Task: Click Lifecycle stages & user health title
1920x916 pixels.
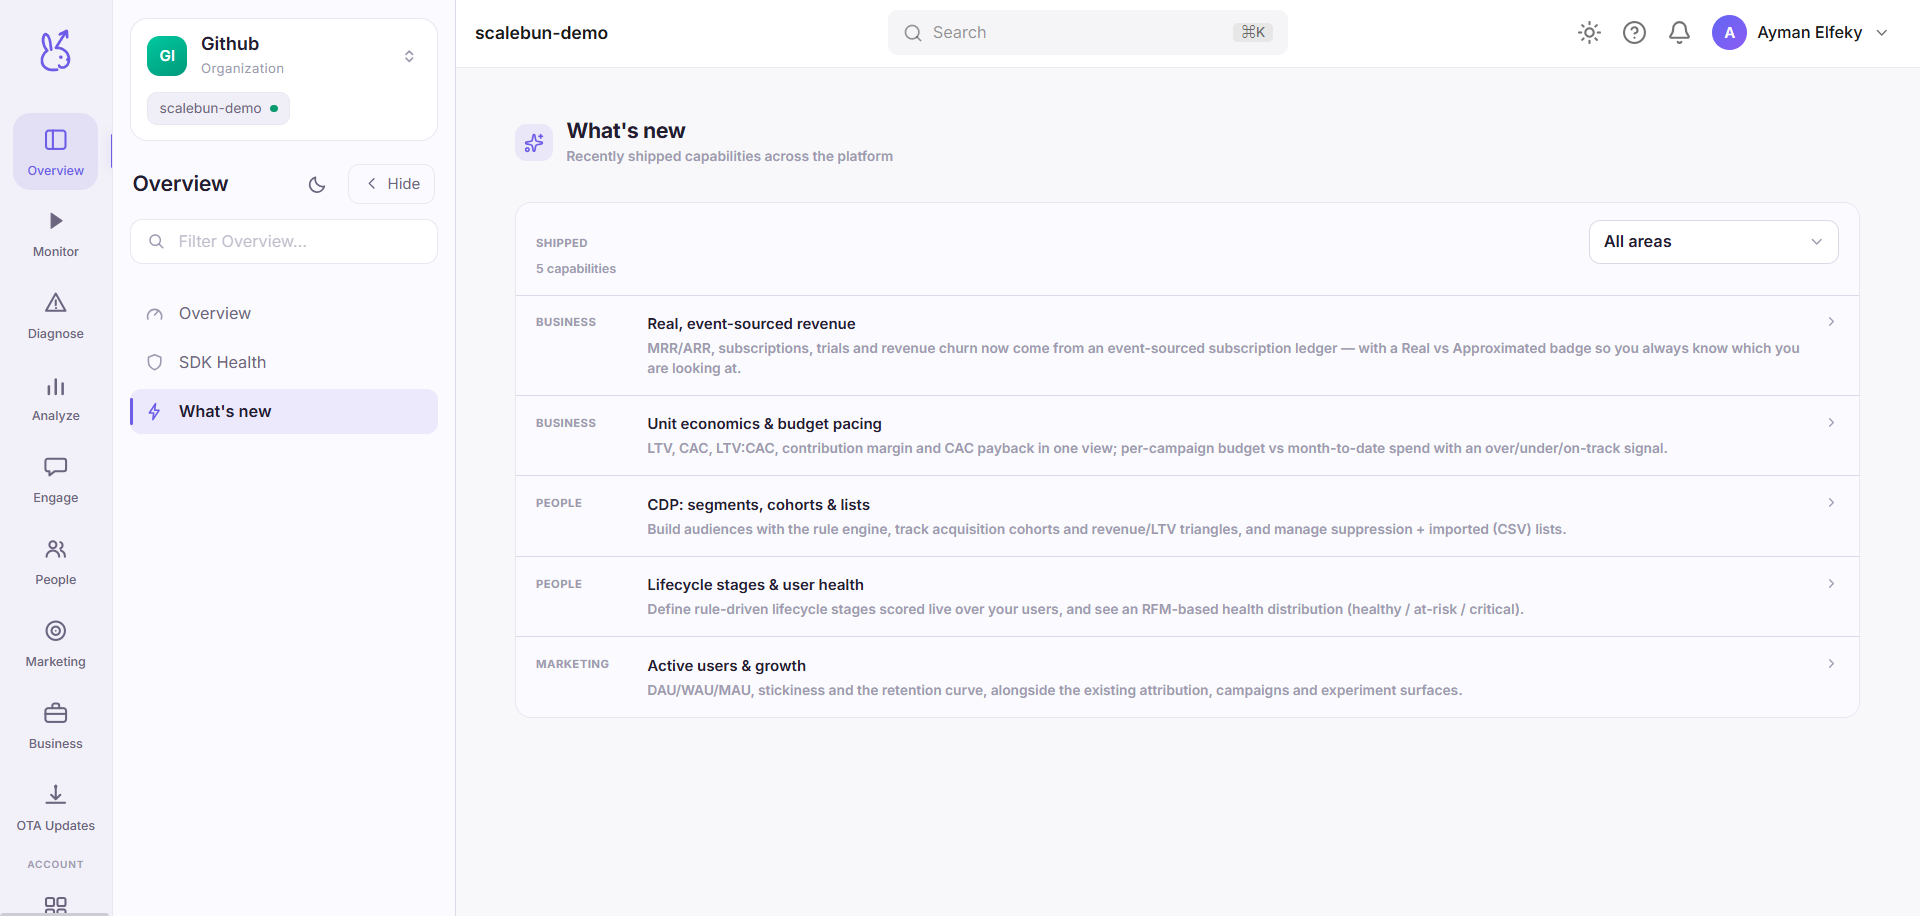Action: (755, 585)
